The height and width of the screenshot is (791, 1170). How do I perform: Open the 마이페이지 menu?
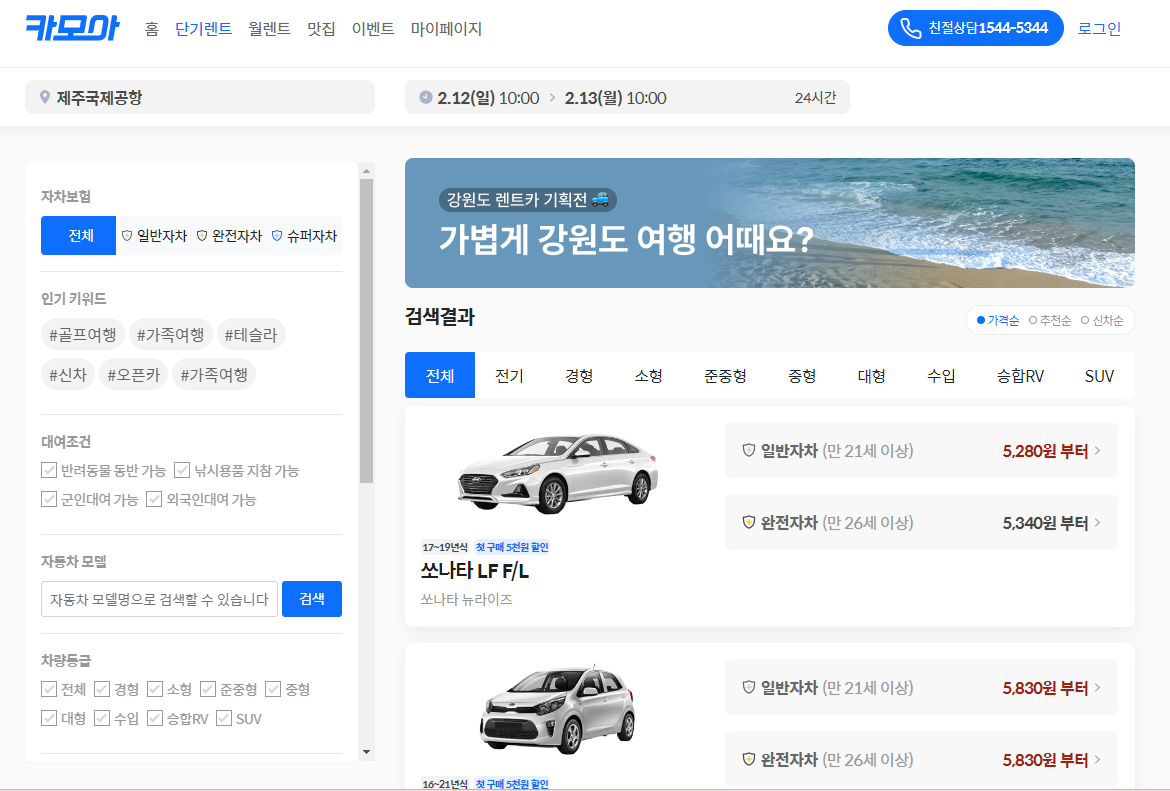click(x=446, y=28)
